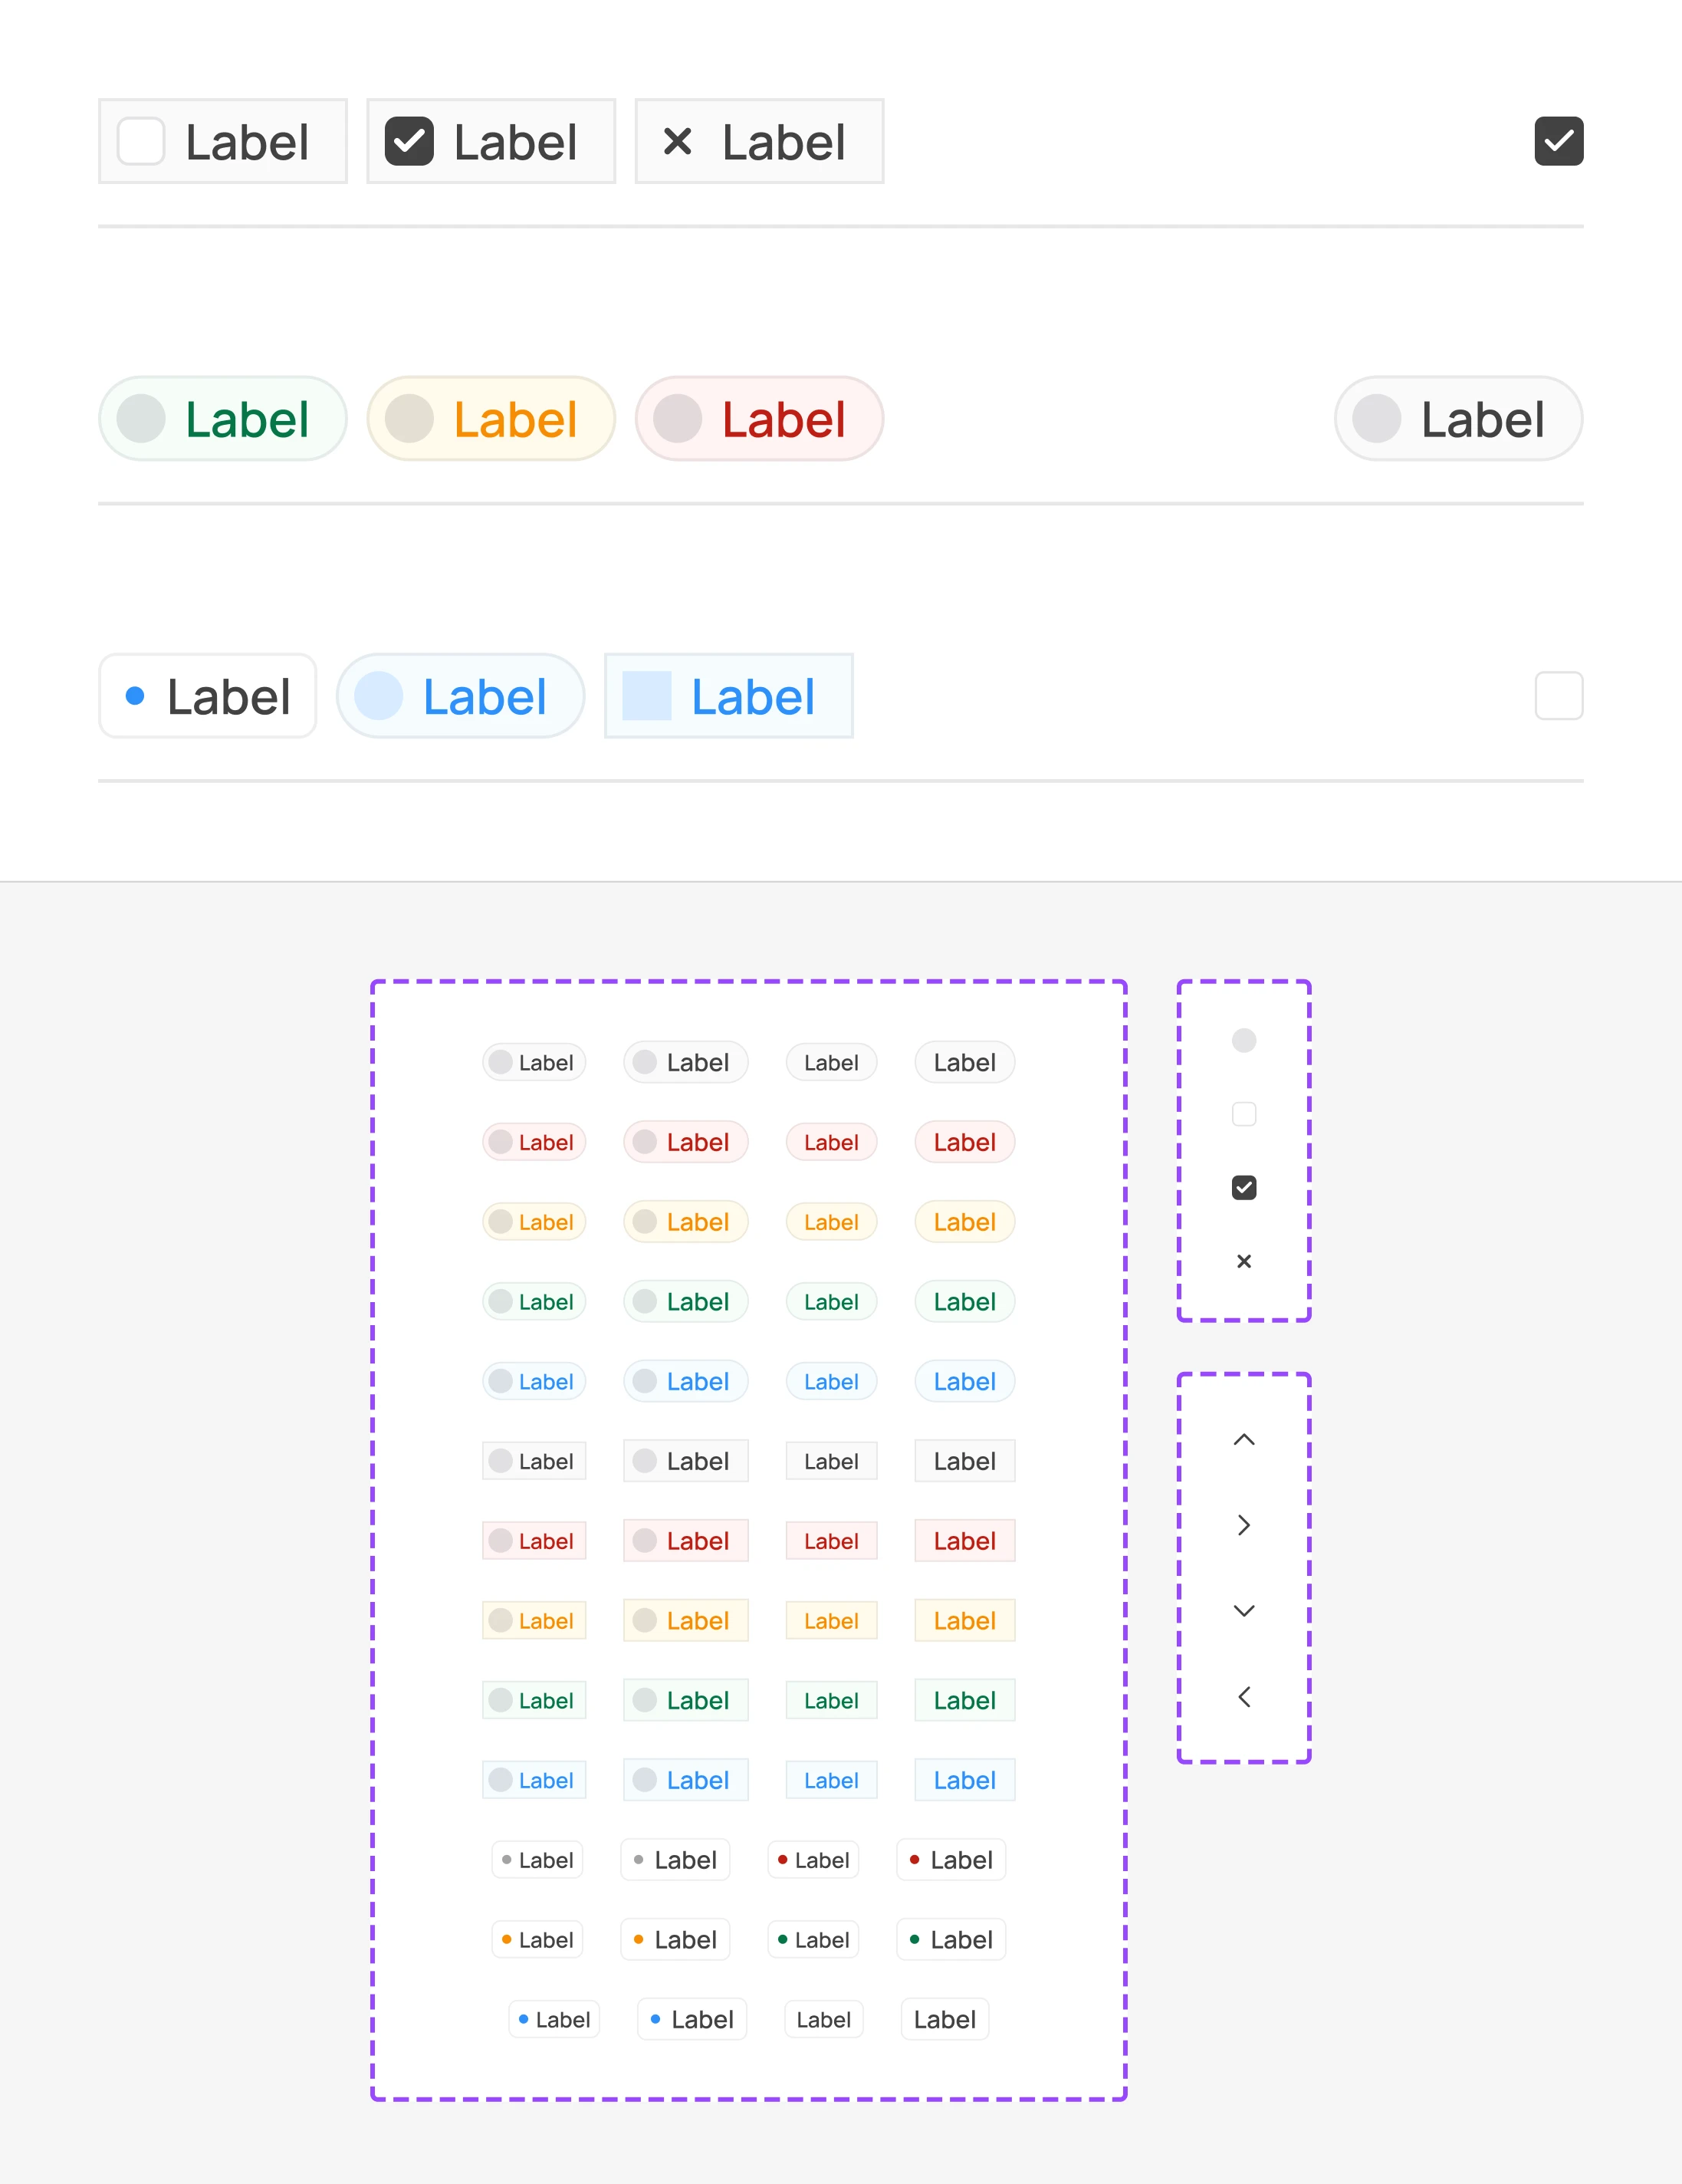
Task: Click the gray circle inside the green Label chip
Action: tap(141, 418)
